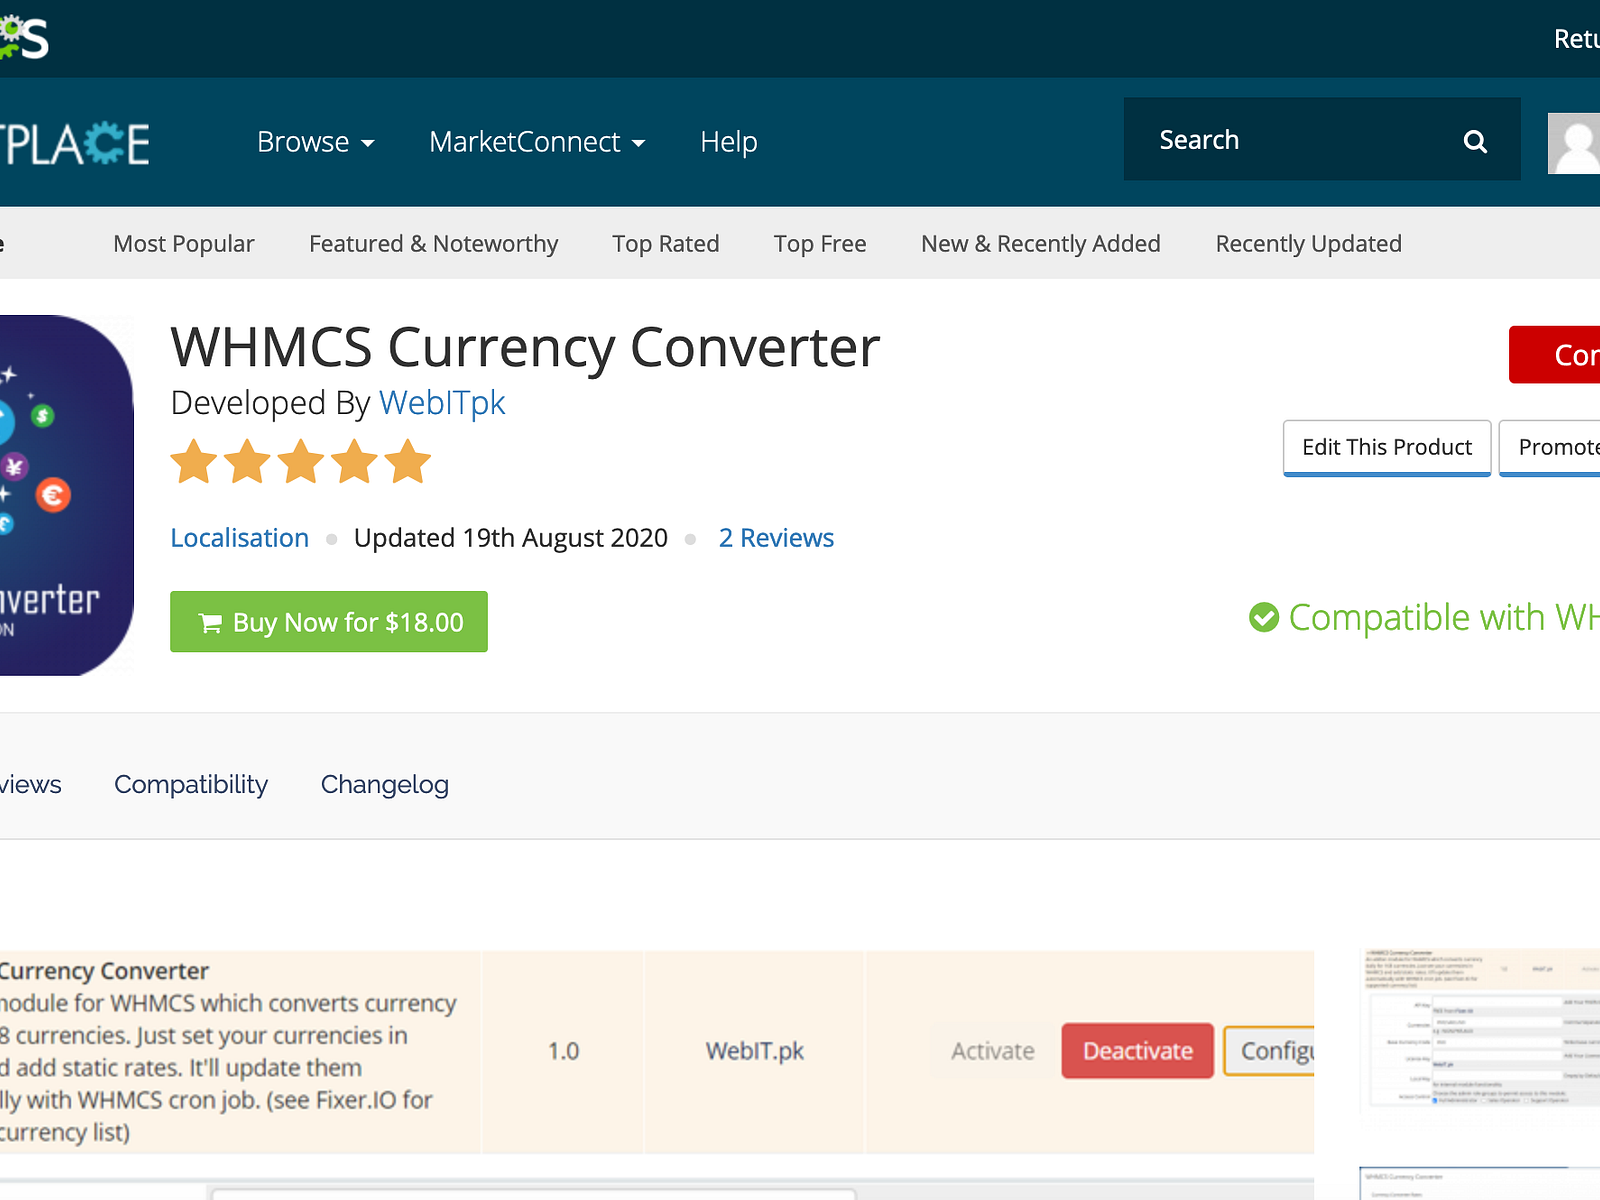
Task: Go to Featured & Noteworthy
Action: coord(434,244)
